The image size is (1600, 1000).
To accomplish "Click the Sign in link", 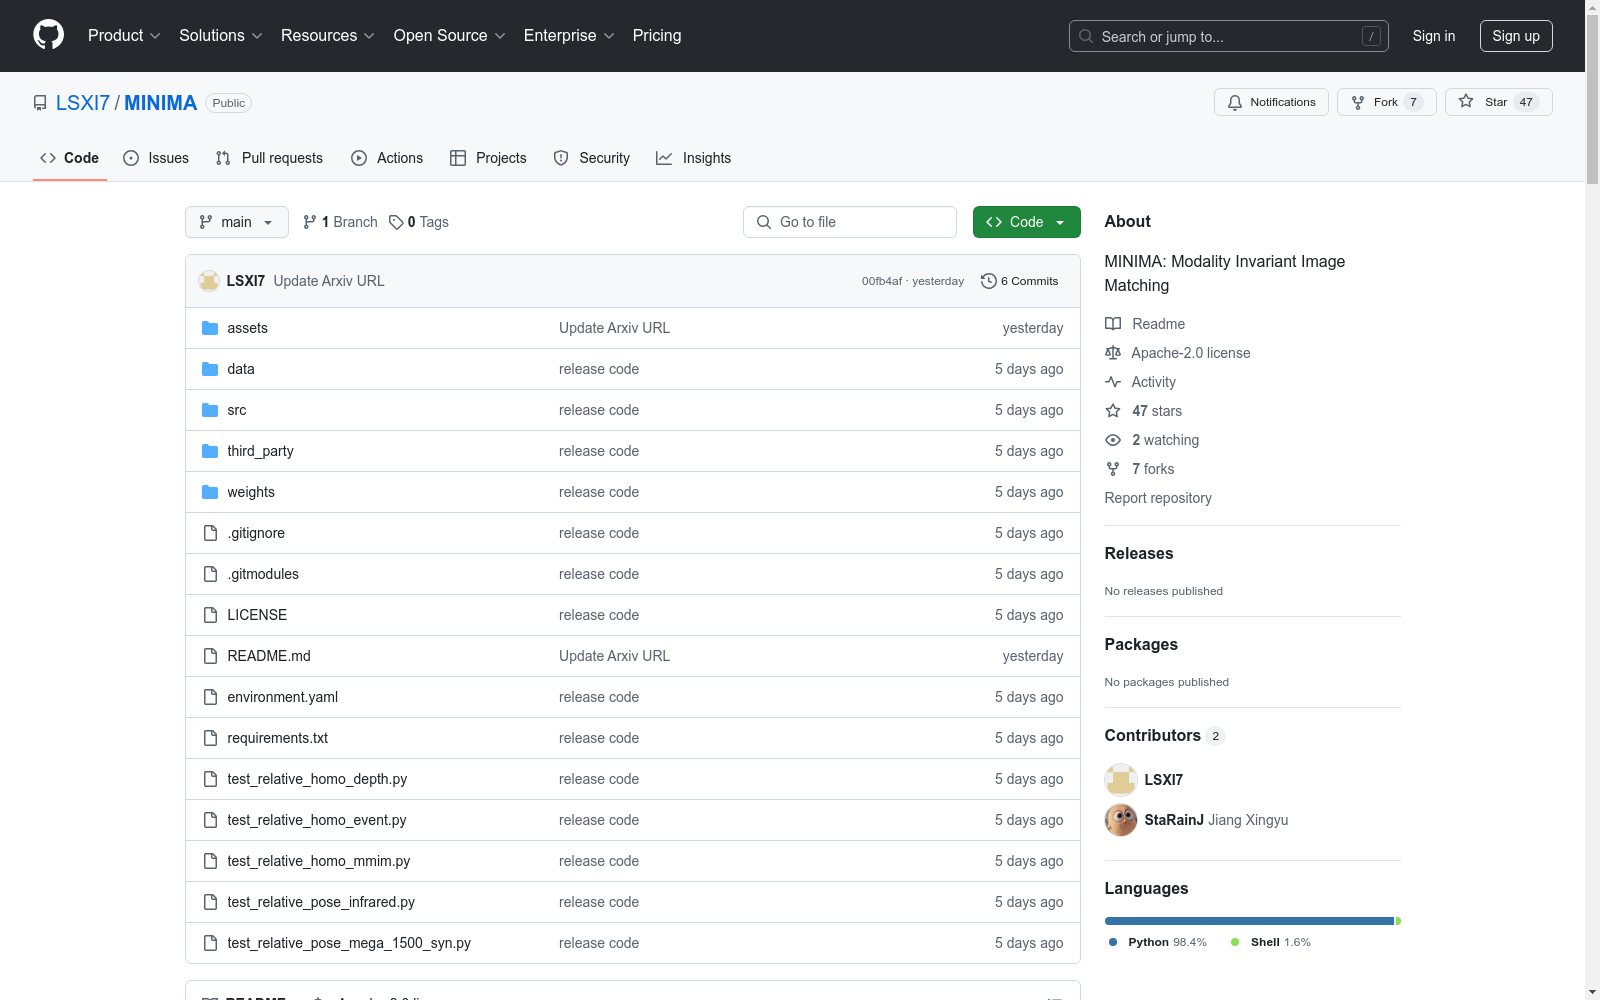I will pyautogui.click(x=1434, y=36).
